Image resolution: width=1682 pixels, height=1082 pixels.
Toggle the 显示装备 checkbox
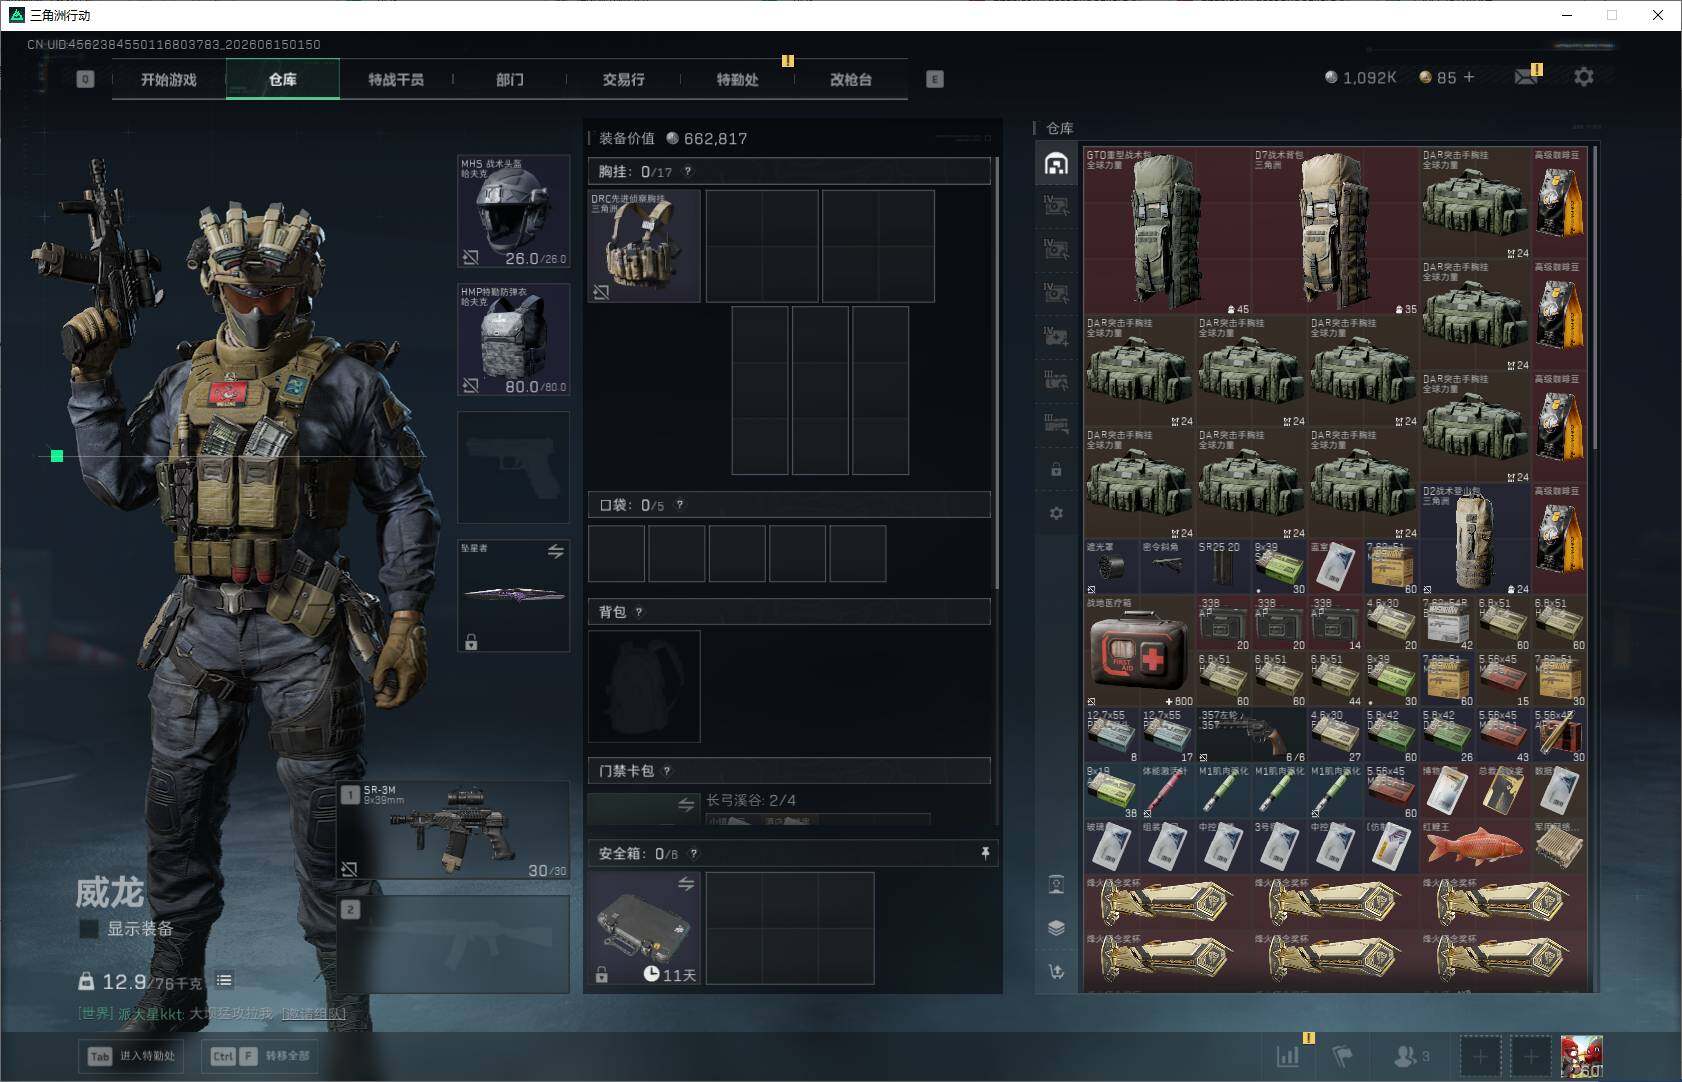pyautogui.click(x=89, y=929)
